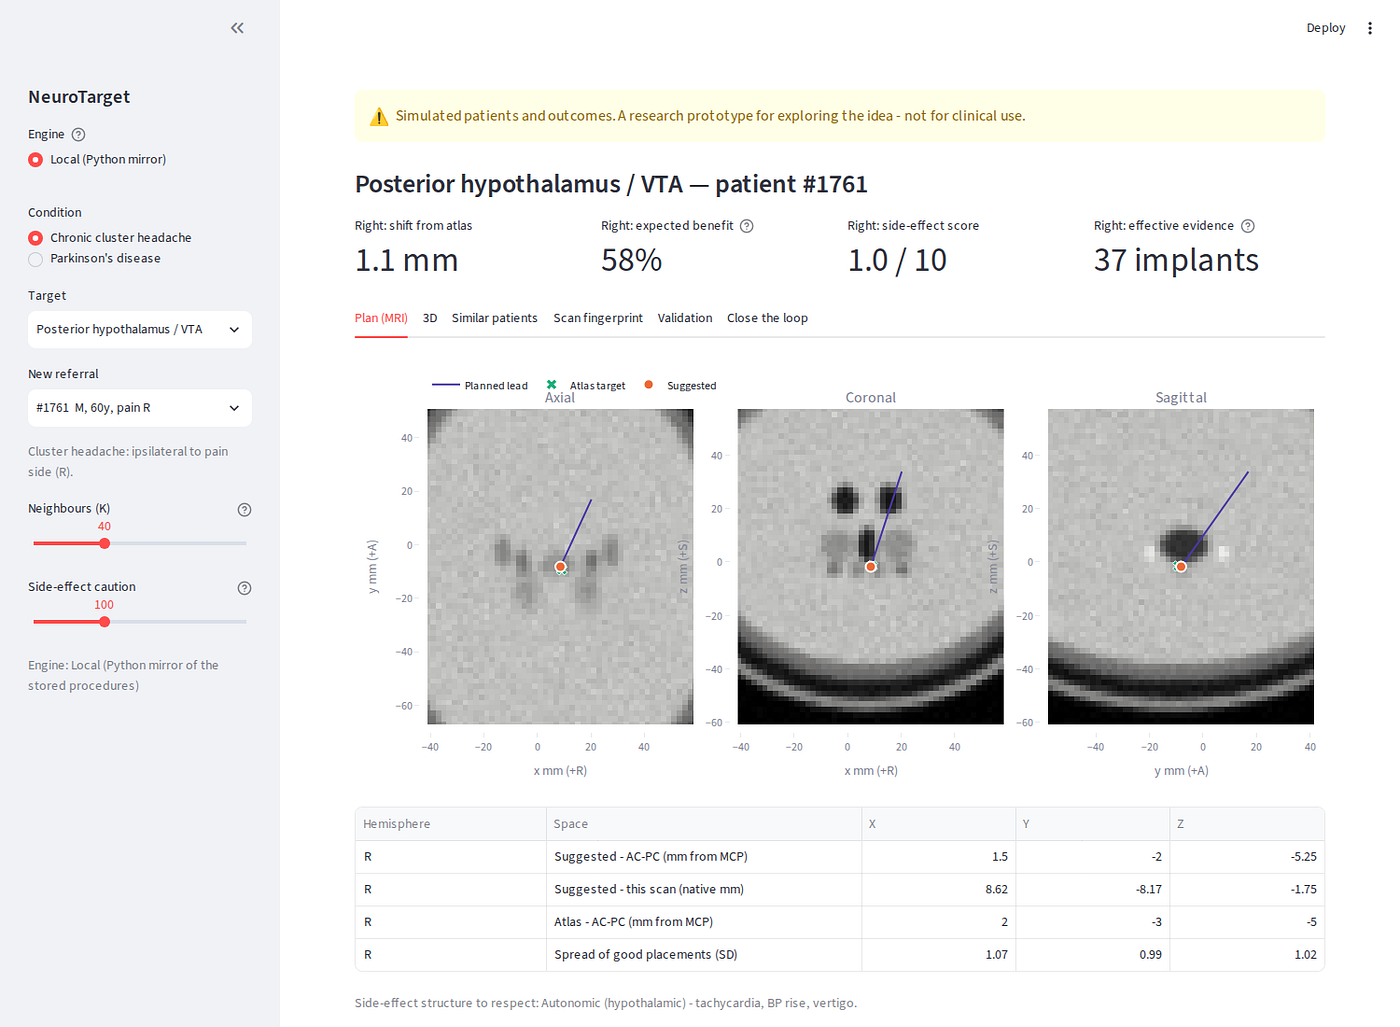The height and width of the screenshot is (1027, 1400).
Task: Click the '37 implants' metric value
Action: tap(1176, 260)
